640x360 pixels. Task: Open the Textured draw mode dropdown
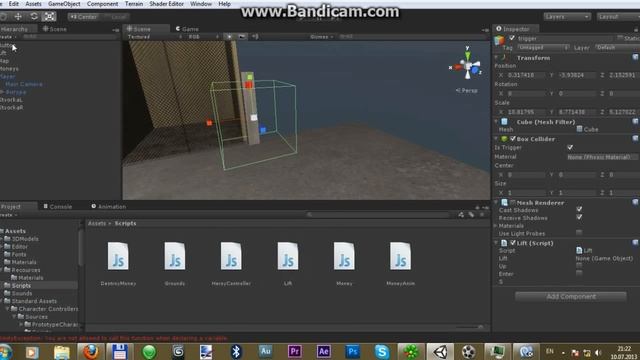pos(155,37)
